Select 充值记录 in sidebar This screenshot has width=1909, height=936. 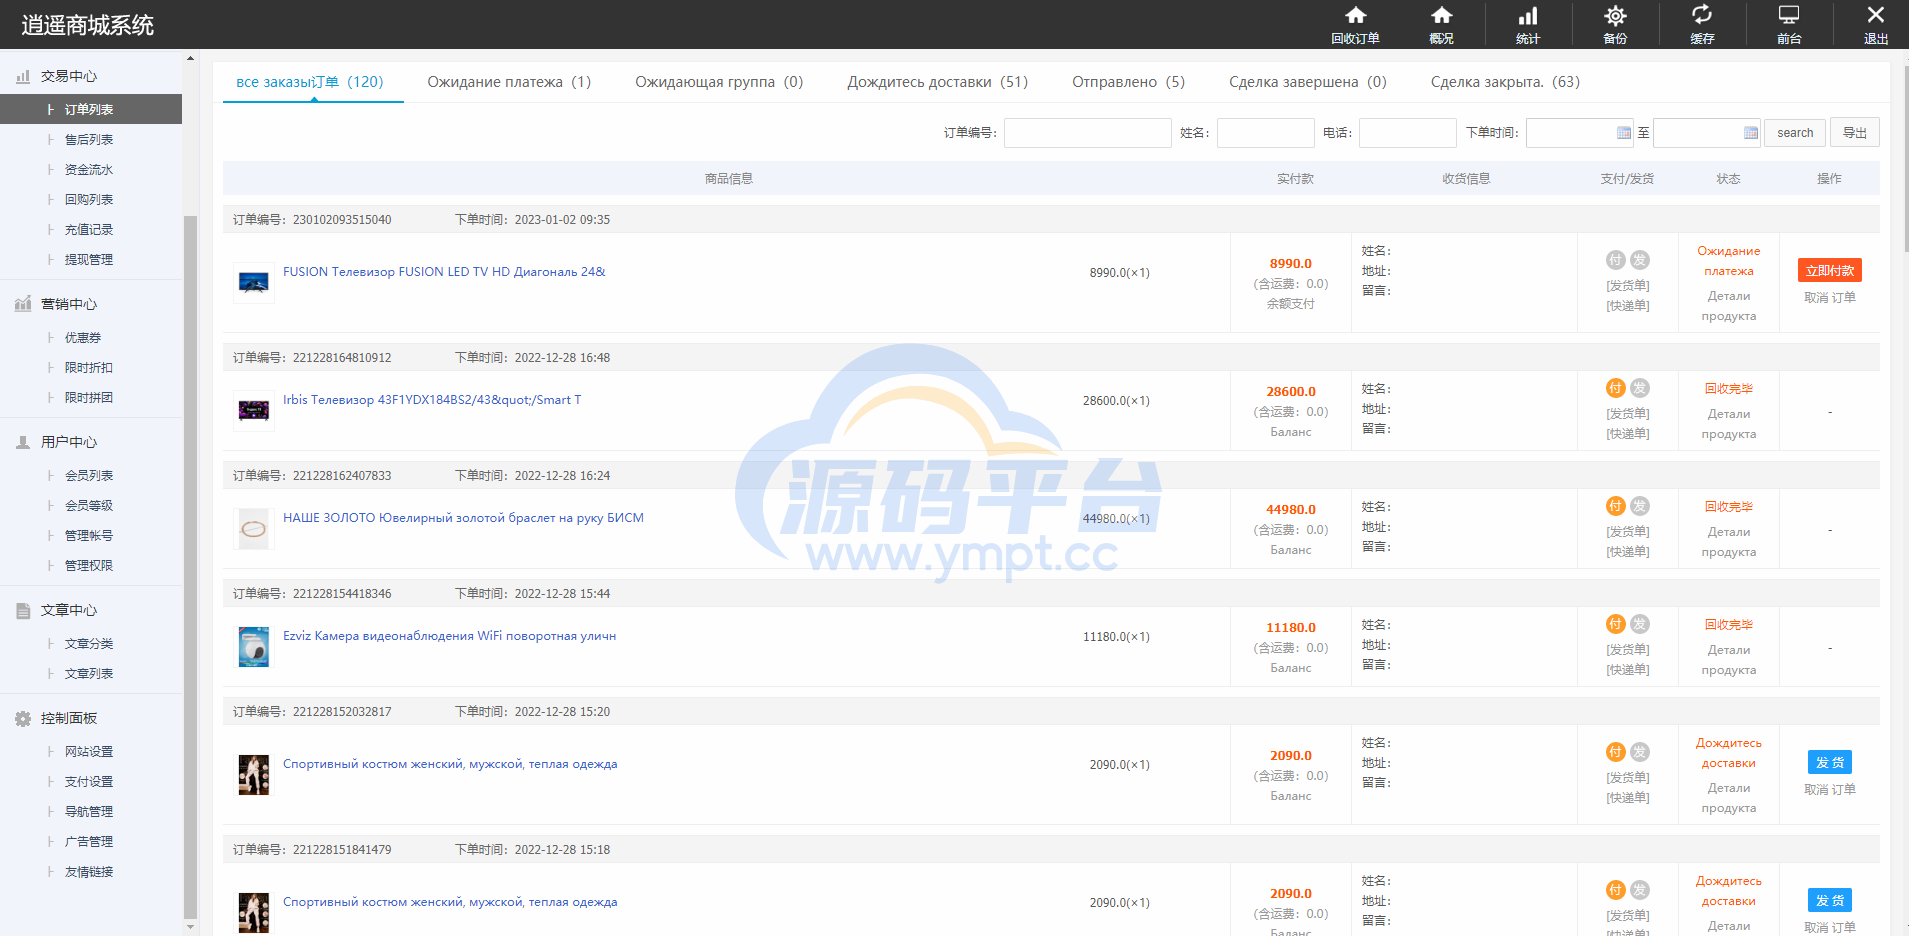tap(89, 230)
